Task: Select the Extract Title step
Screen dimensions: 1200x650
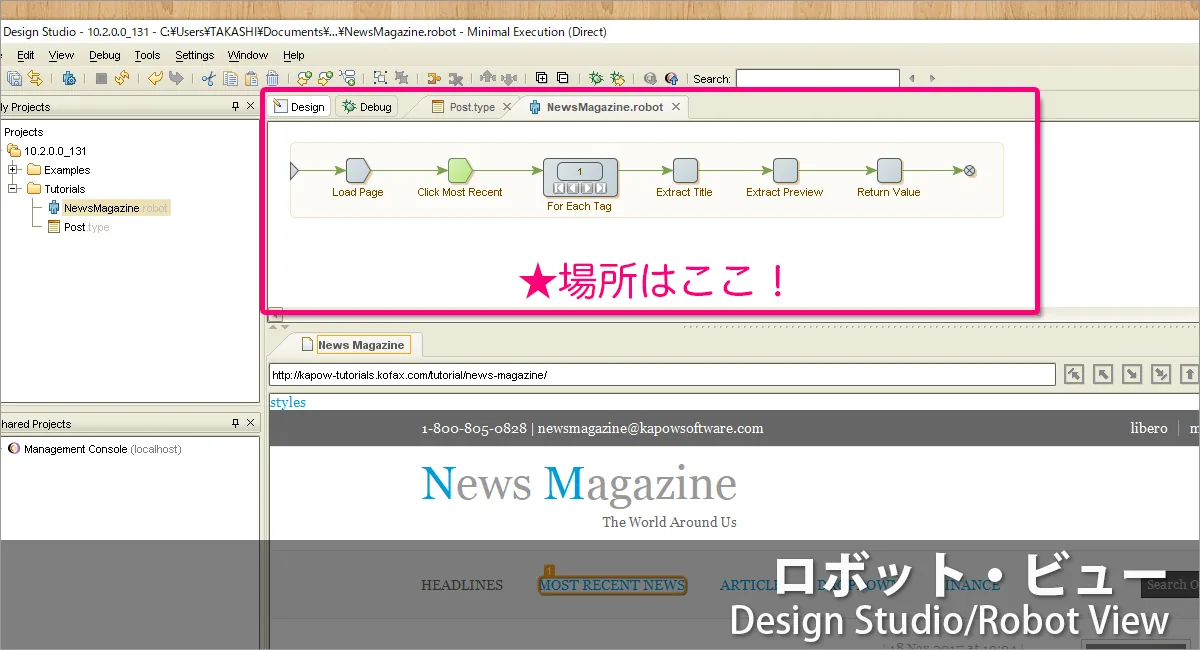Action: coord(685,171)
